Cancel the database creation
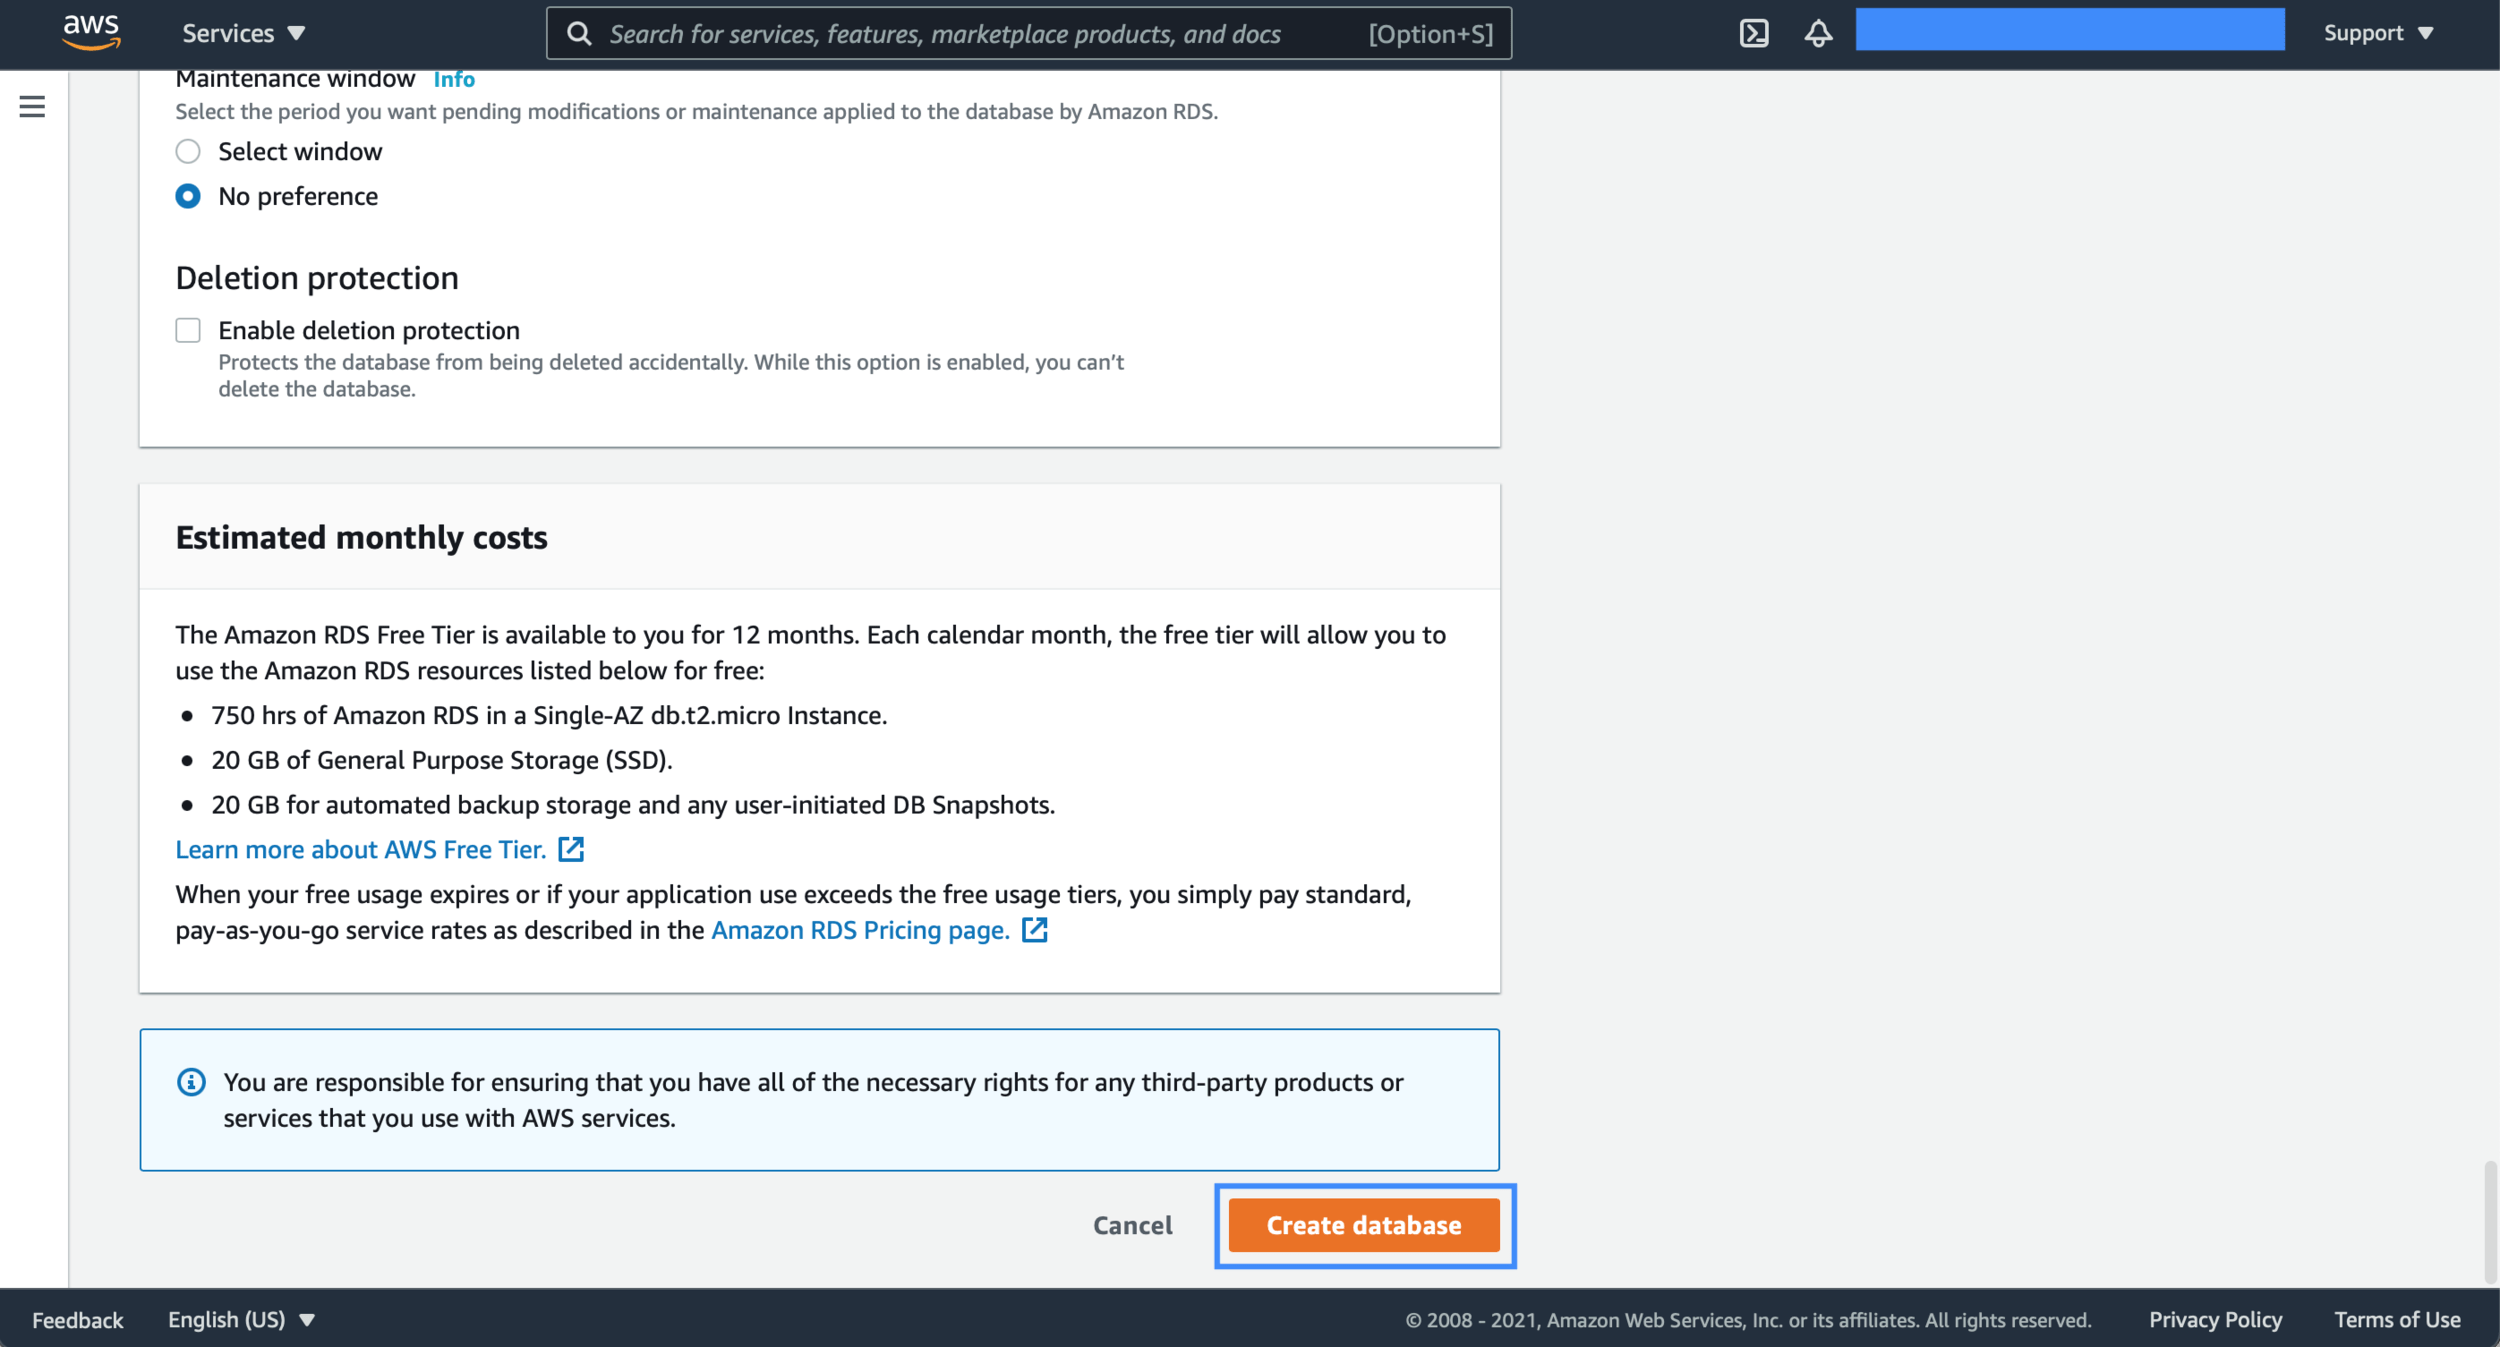This screenshot has height=1347, width=2500. [1131, 1225]
